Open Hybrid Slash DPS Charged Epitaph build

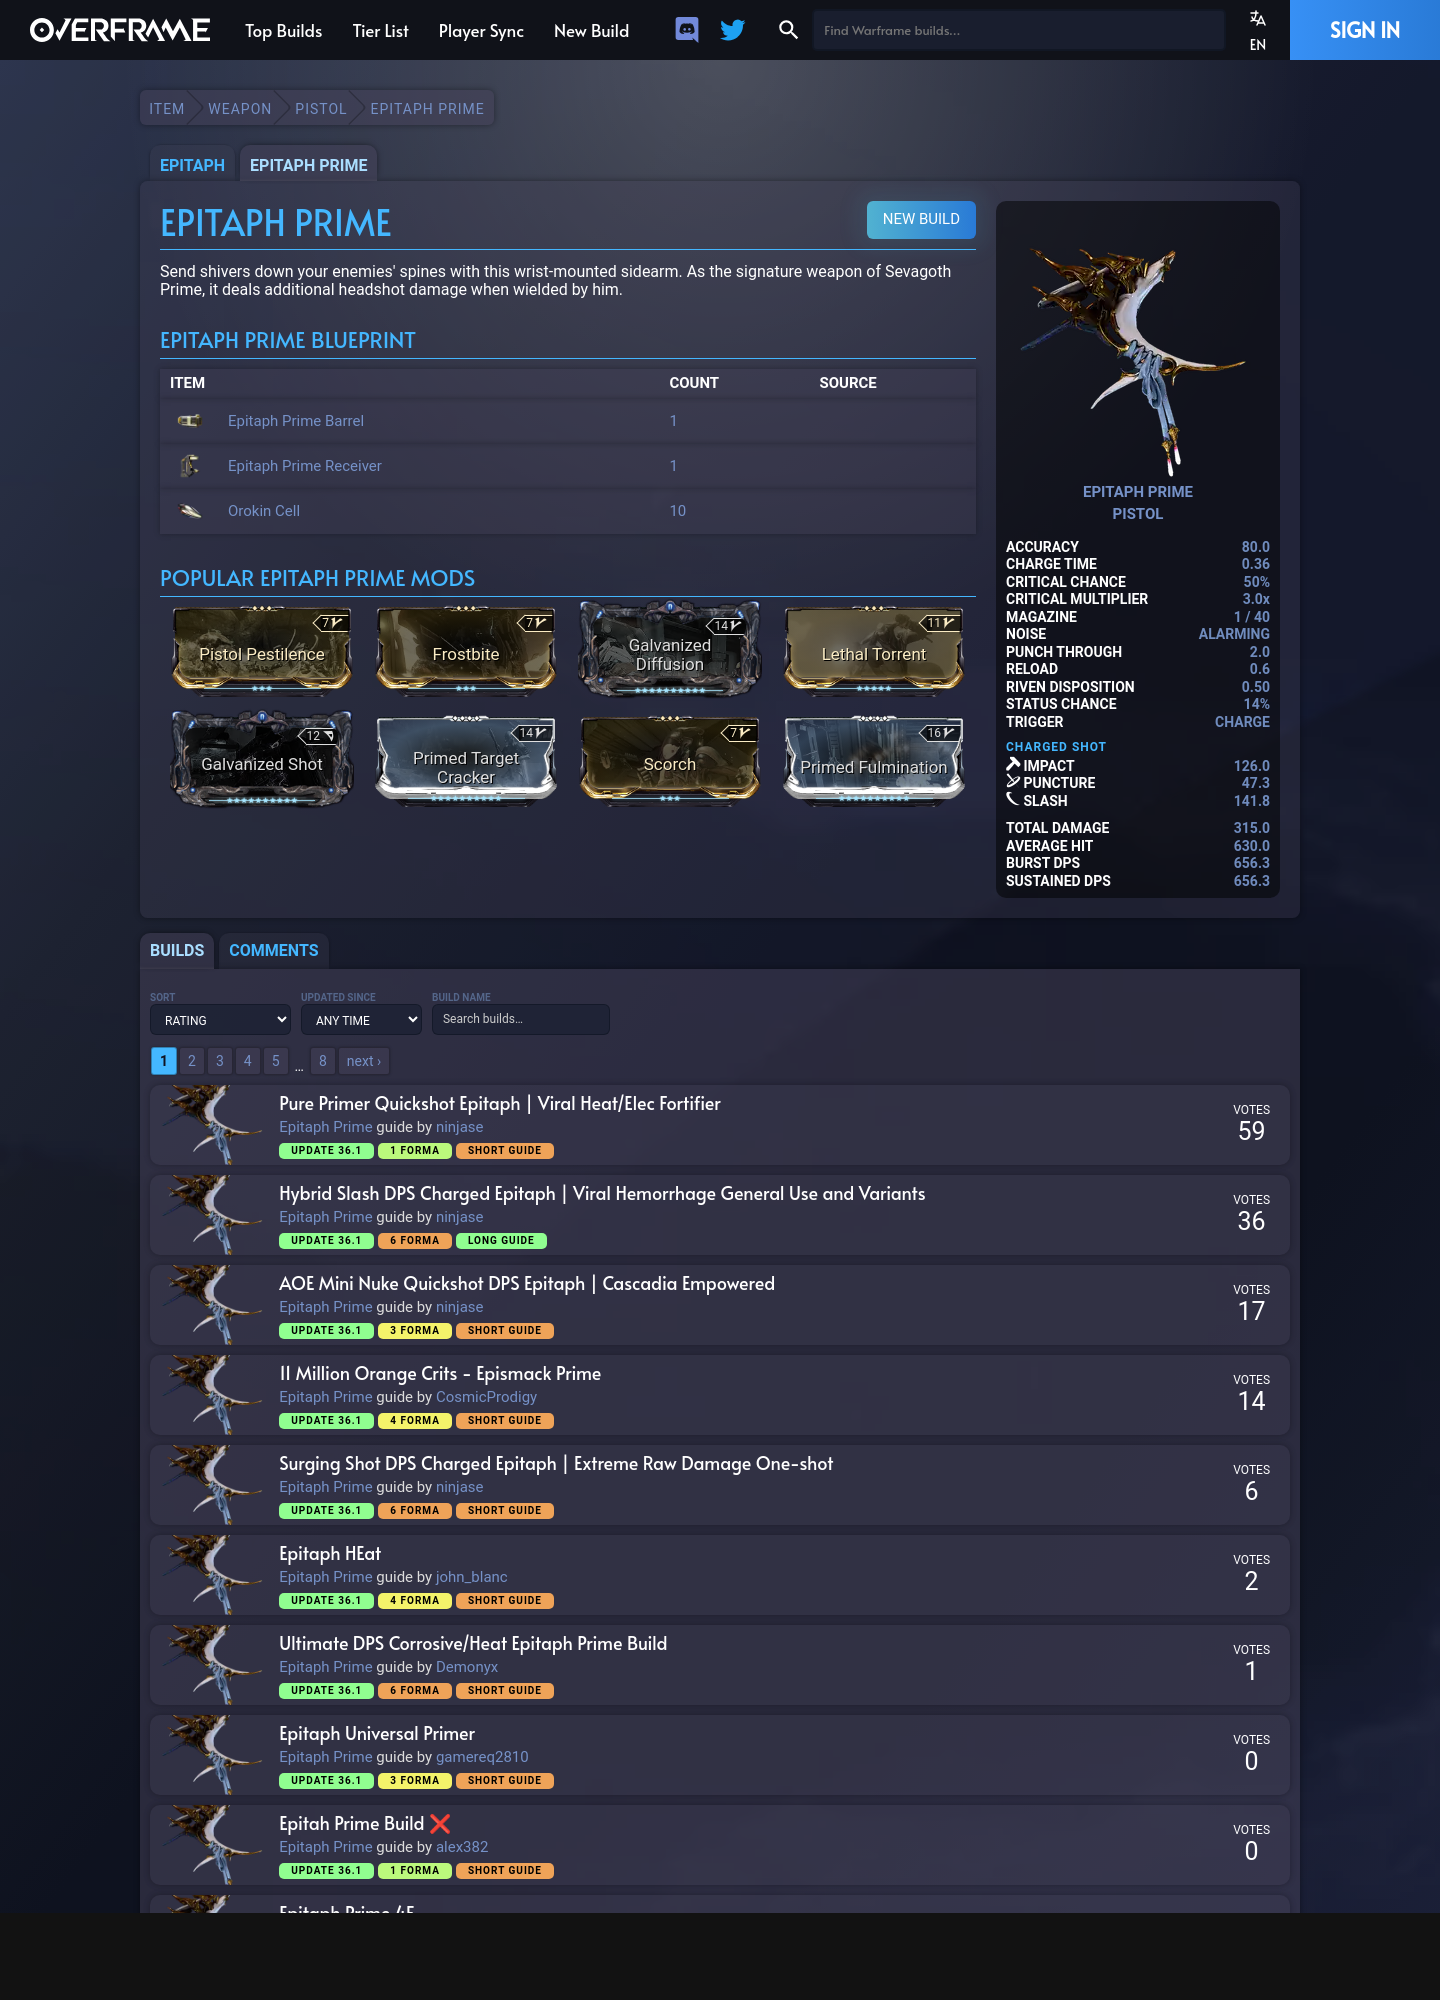click(602, 1194)
